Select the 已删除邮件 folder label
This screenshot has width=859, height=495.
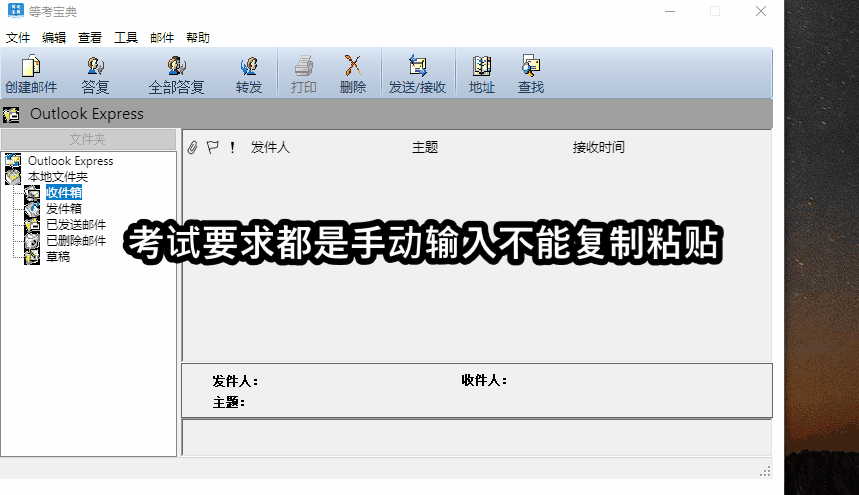coord(76,240)
